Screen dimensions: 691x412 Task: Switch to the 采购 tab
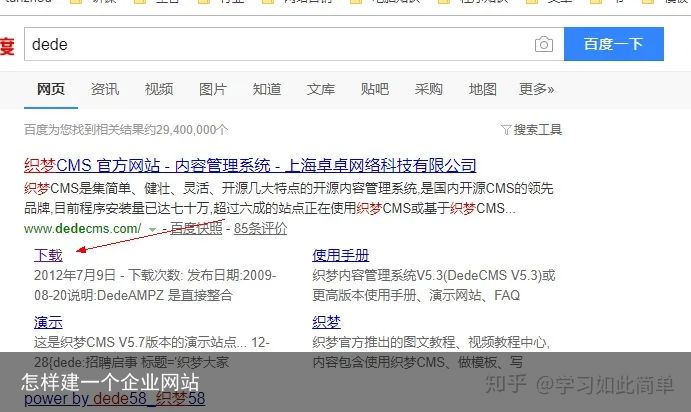click(x=428, y=89)
